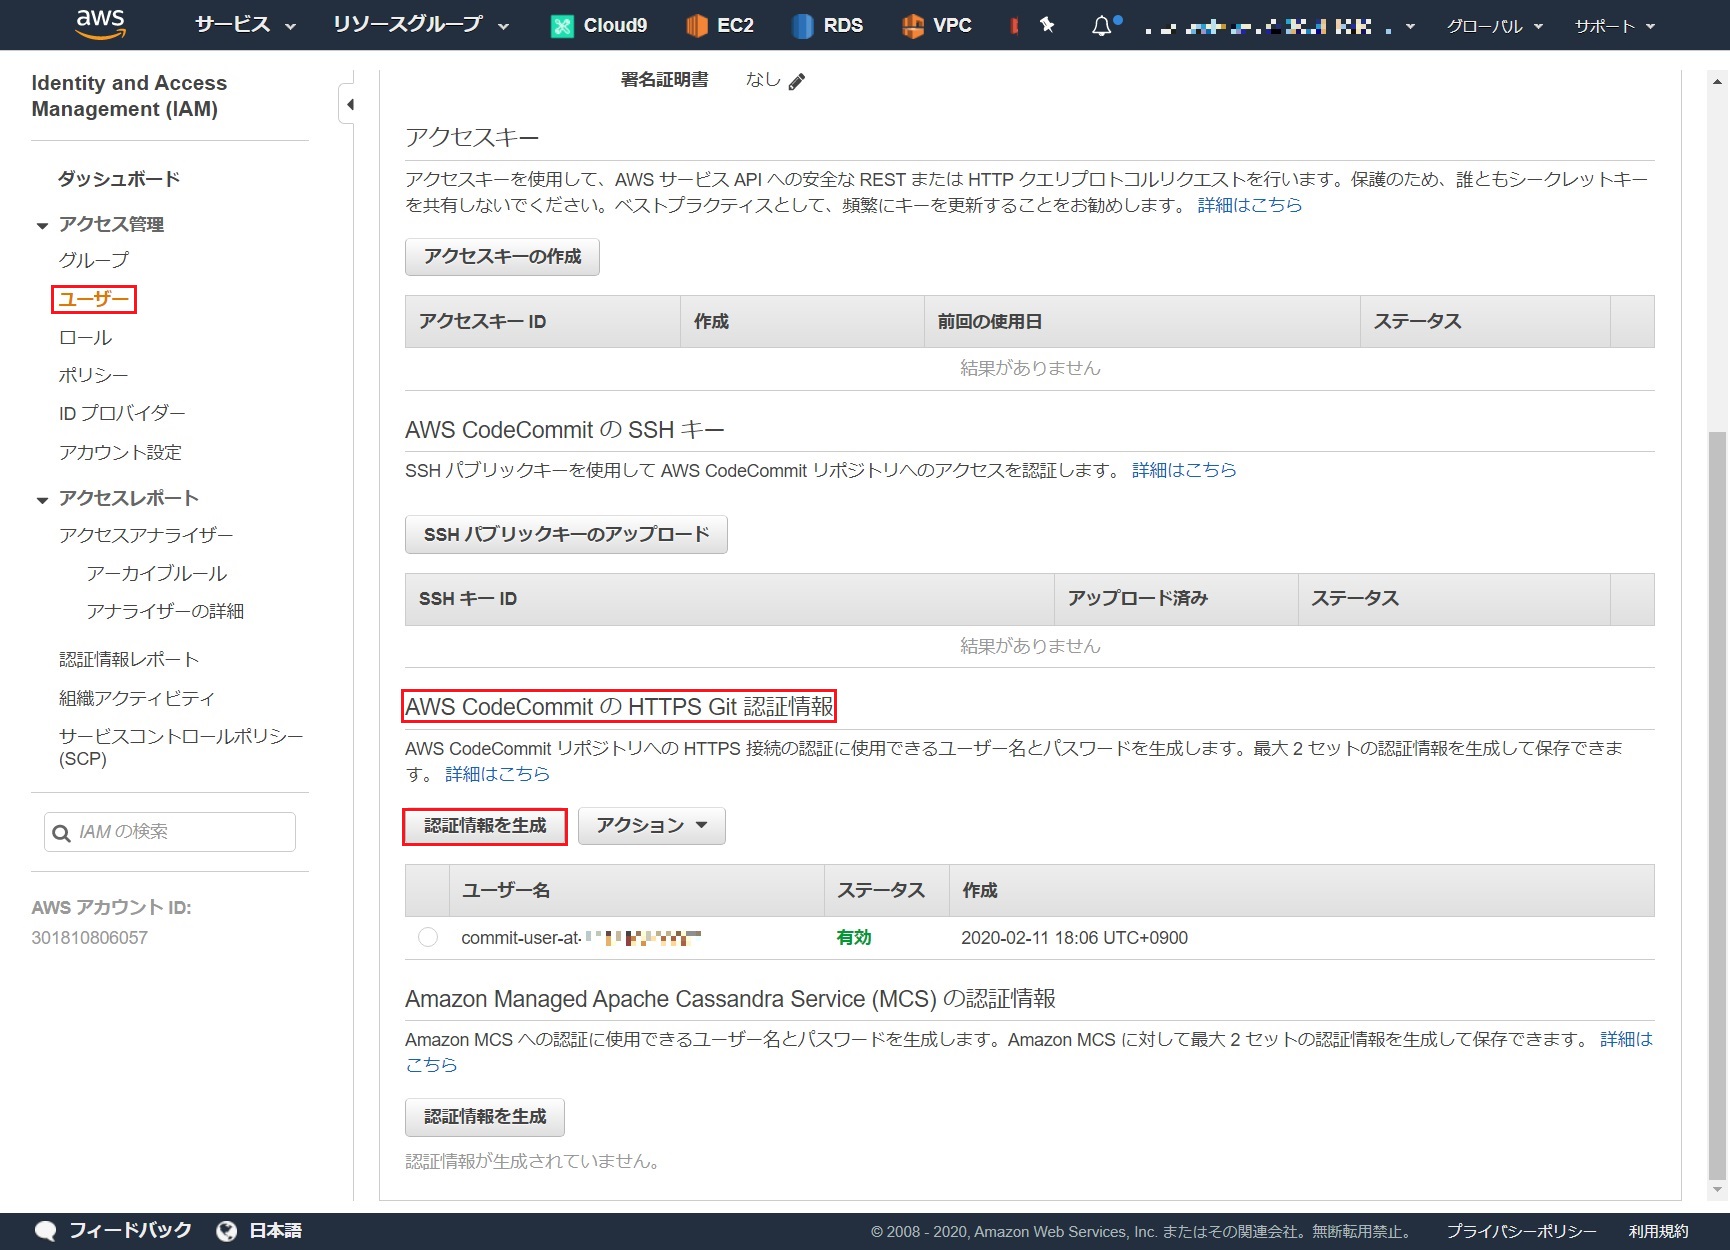Viewport: 1730px width, 1250px height.
Task: Open the アクション dropdown
Action: click(651, 826)
